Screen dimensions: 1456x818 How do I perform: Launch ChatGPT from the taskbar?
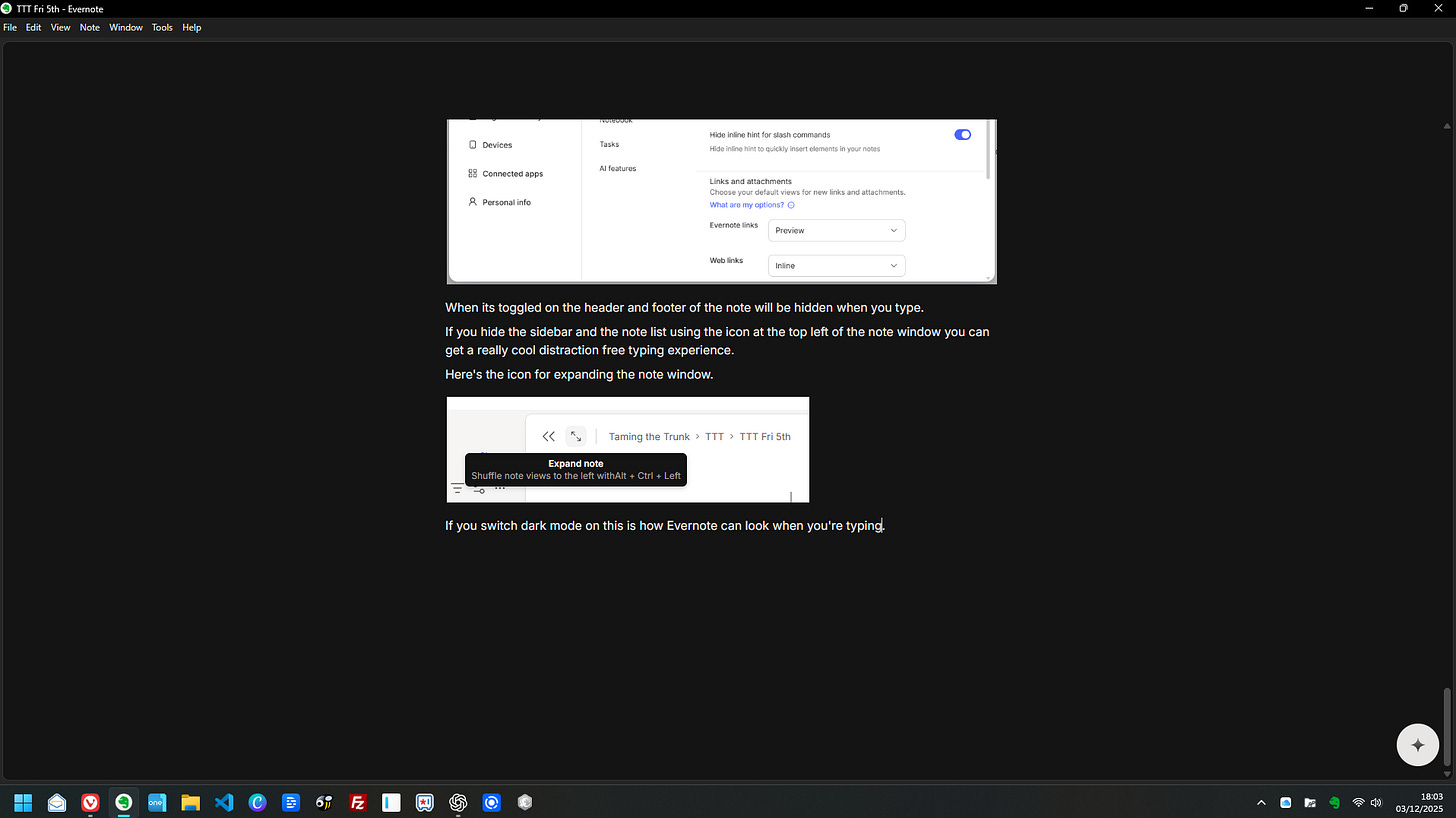(x=458, y=802)
